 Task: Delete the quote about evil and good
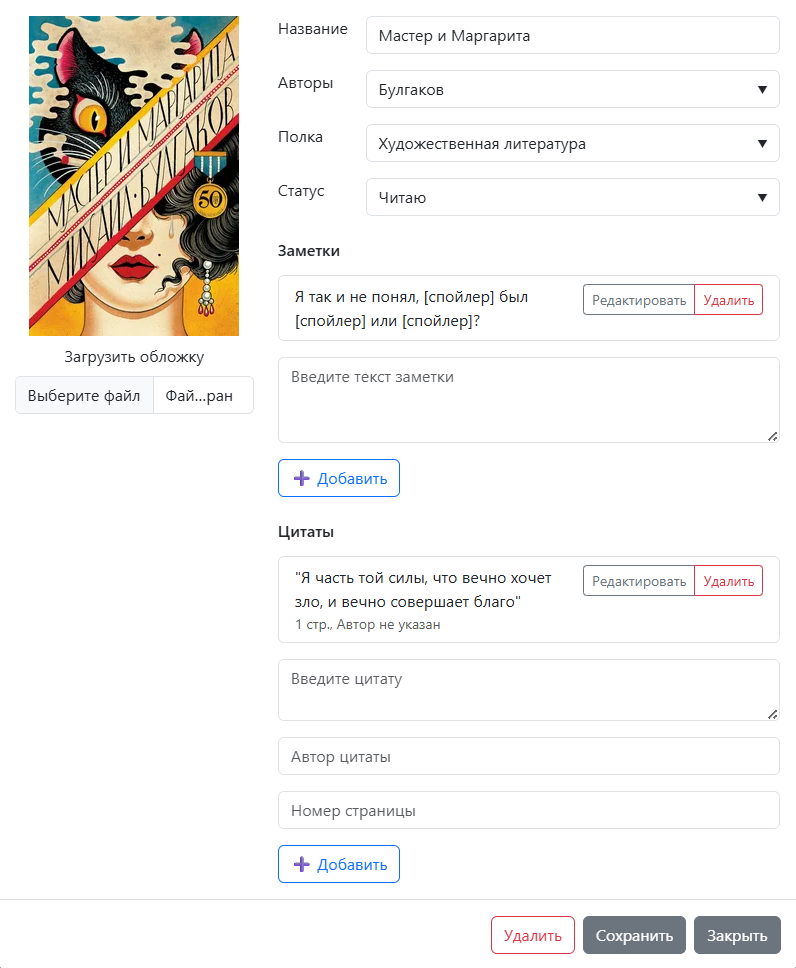[728, 581]
